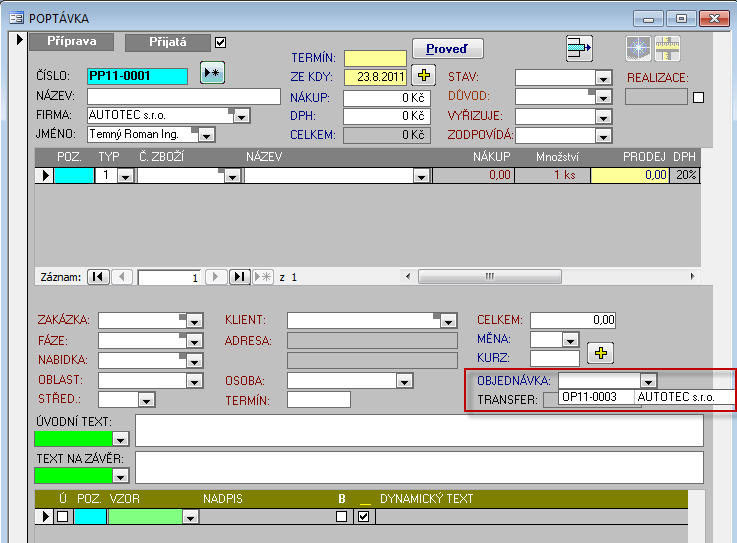Viewport: 737px width, 543px height.
Task: Toggle the Ú checkbox in dynamic text row
Action: click(x=63, y=517)
